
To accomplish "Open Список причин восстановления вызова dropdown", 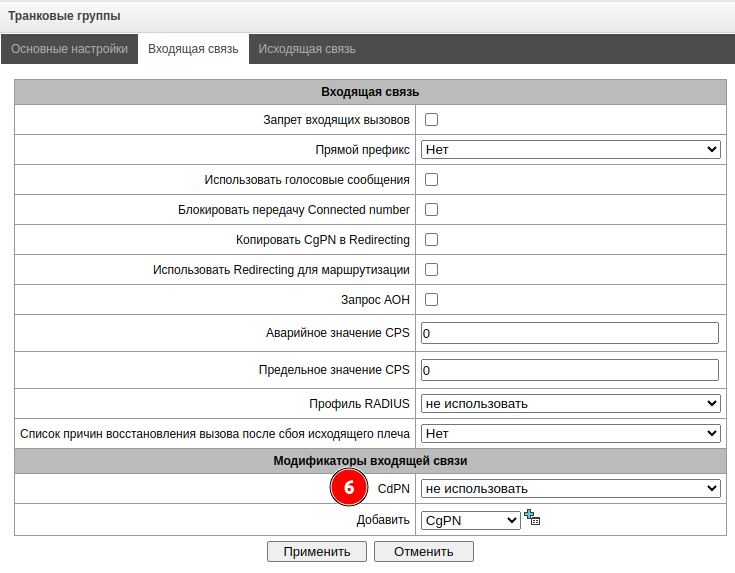I will (x=570, y=434).
